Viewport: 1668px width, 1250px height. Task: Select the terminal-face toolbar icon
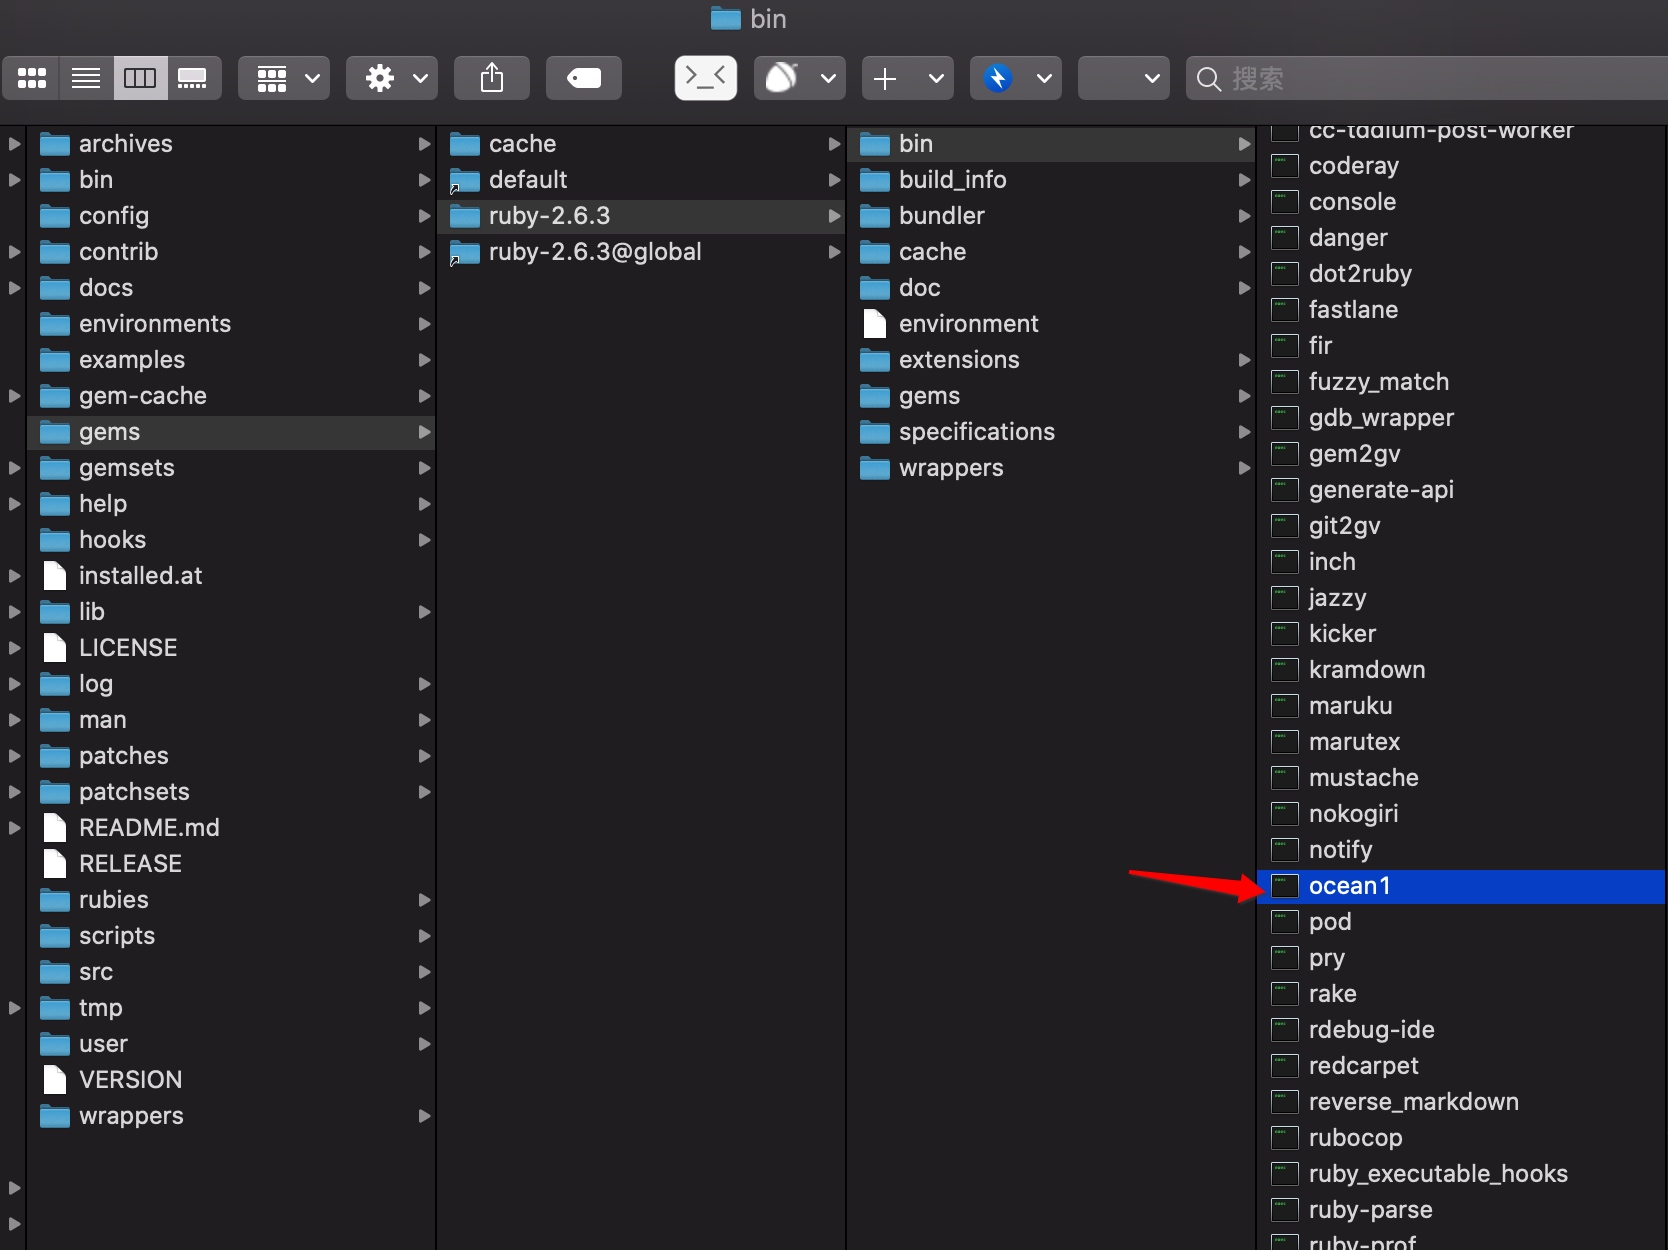click(706, 78)
